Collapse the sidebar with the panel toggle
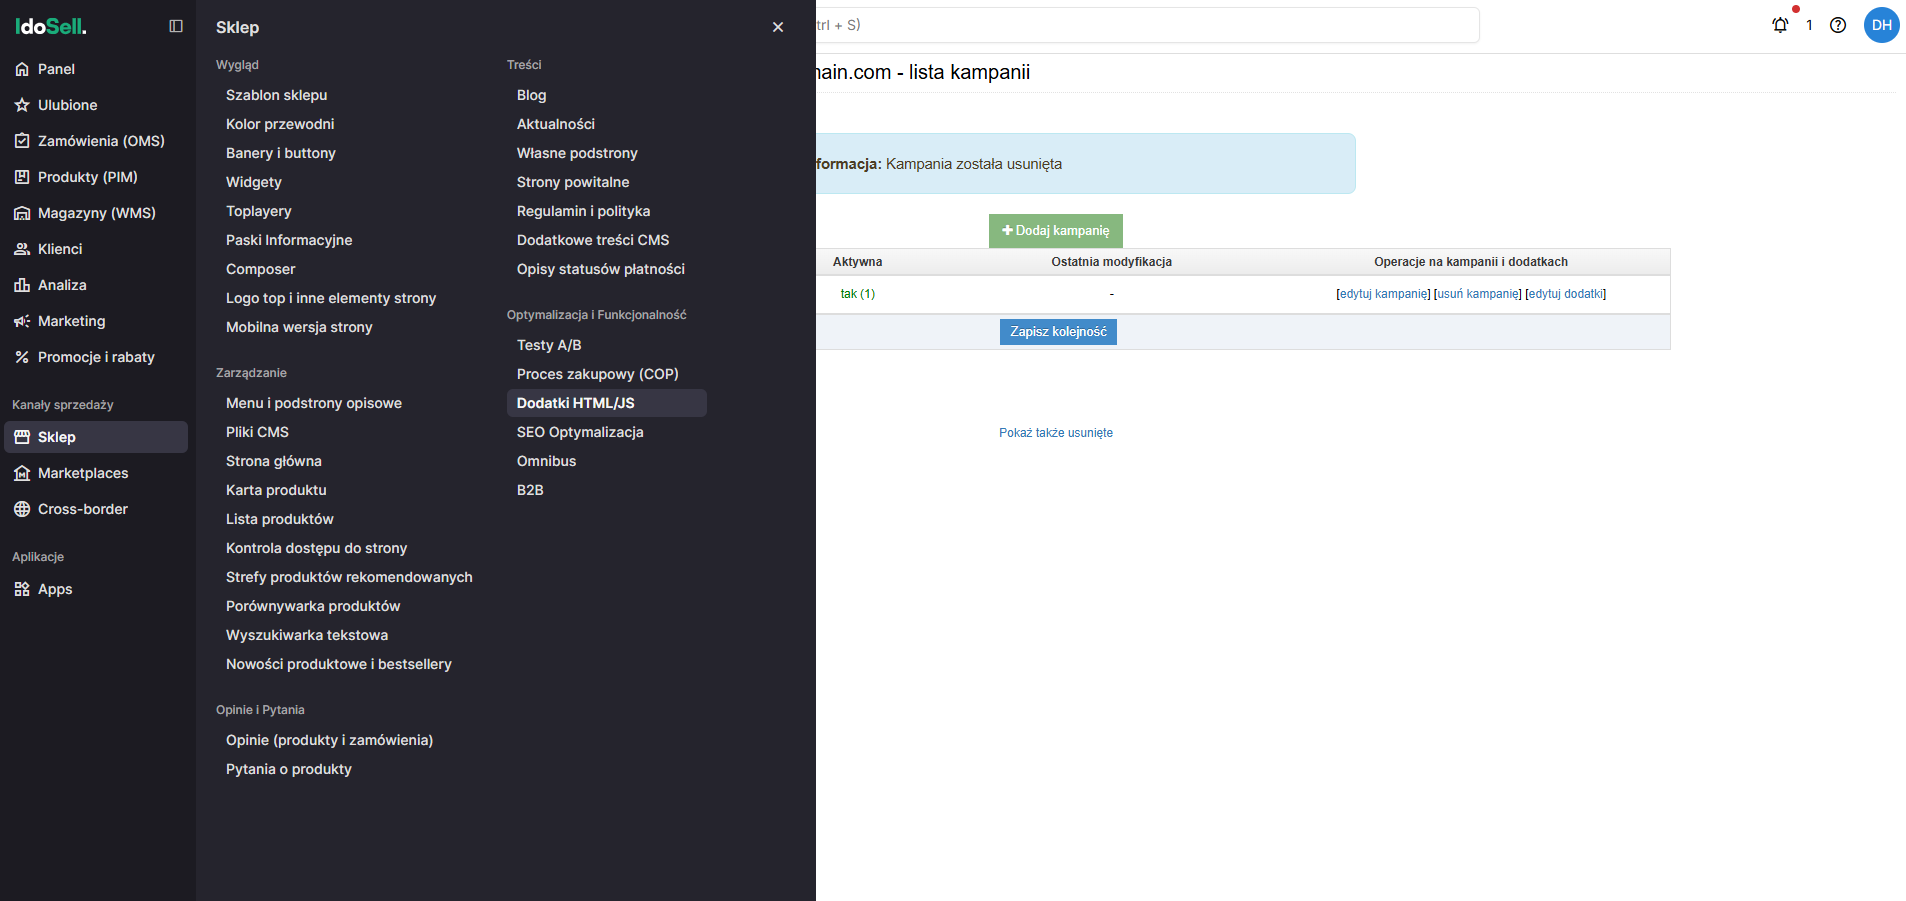The height and width of the screenshot is (901, 1906). [176, 26]
